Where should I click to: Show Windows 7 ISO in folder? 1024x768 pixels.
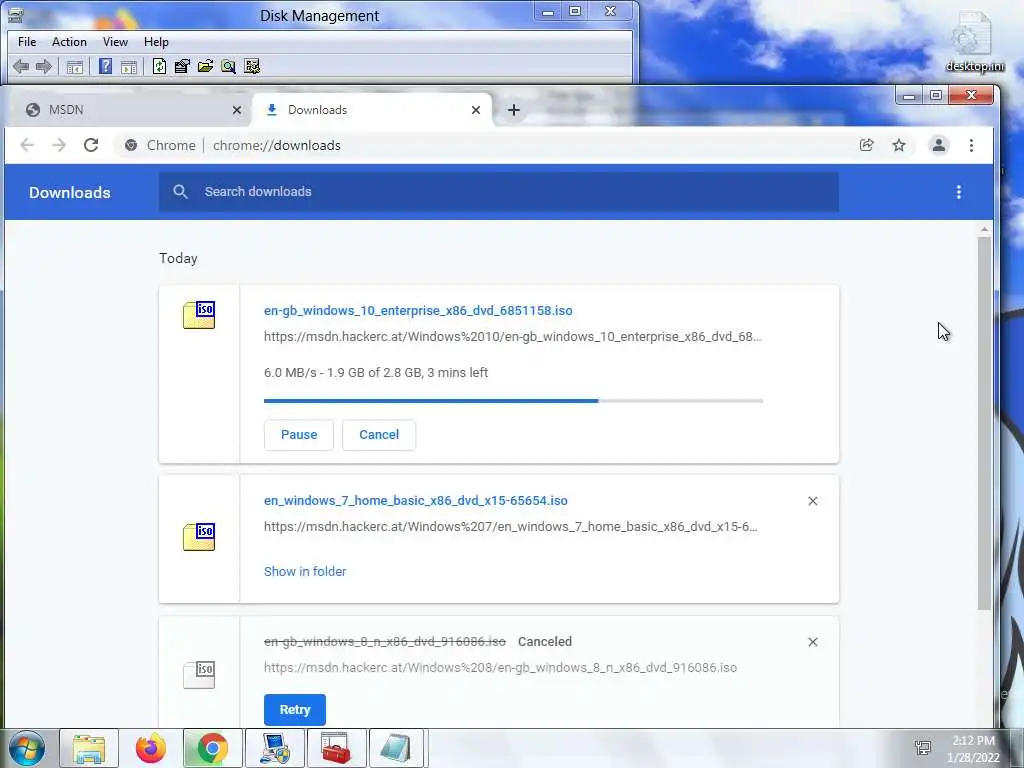pyautogui.click(x=305, y=571)
